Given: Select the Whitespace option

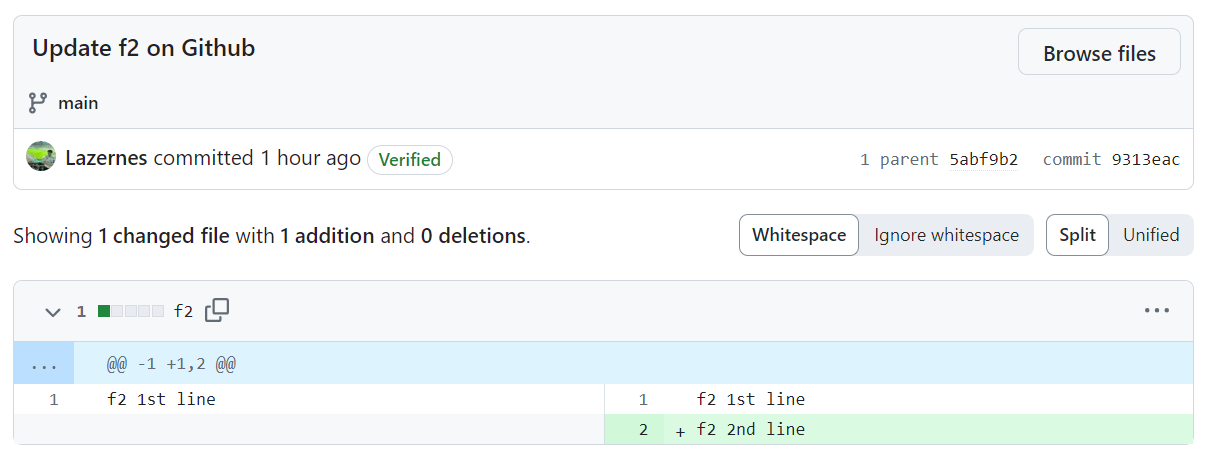Looking at the screenshot, I should [x=799, y=235].
